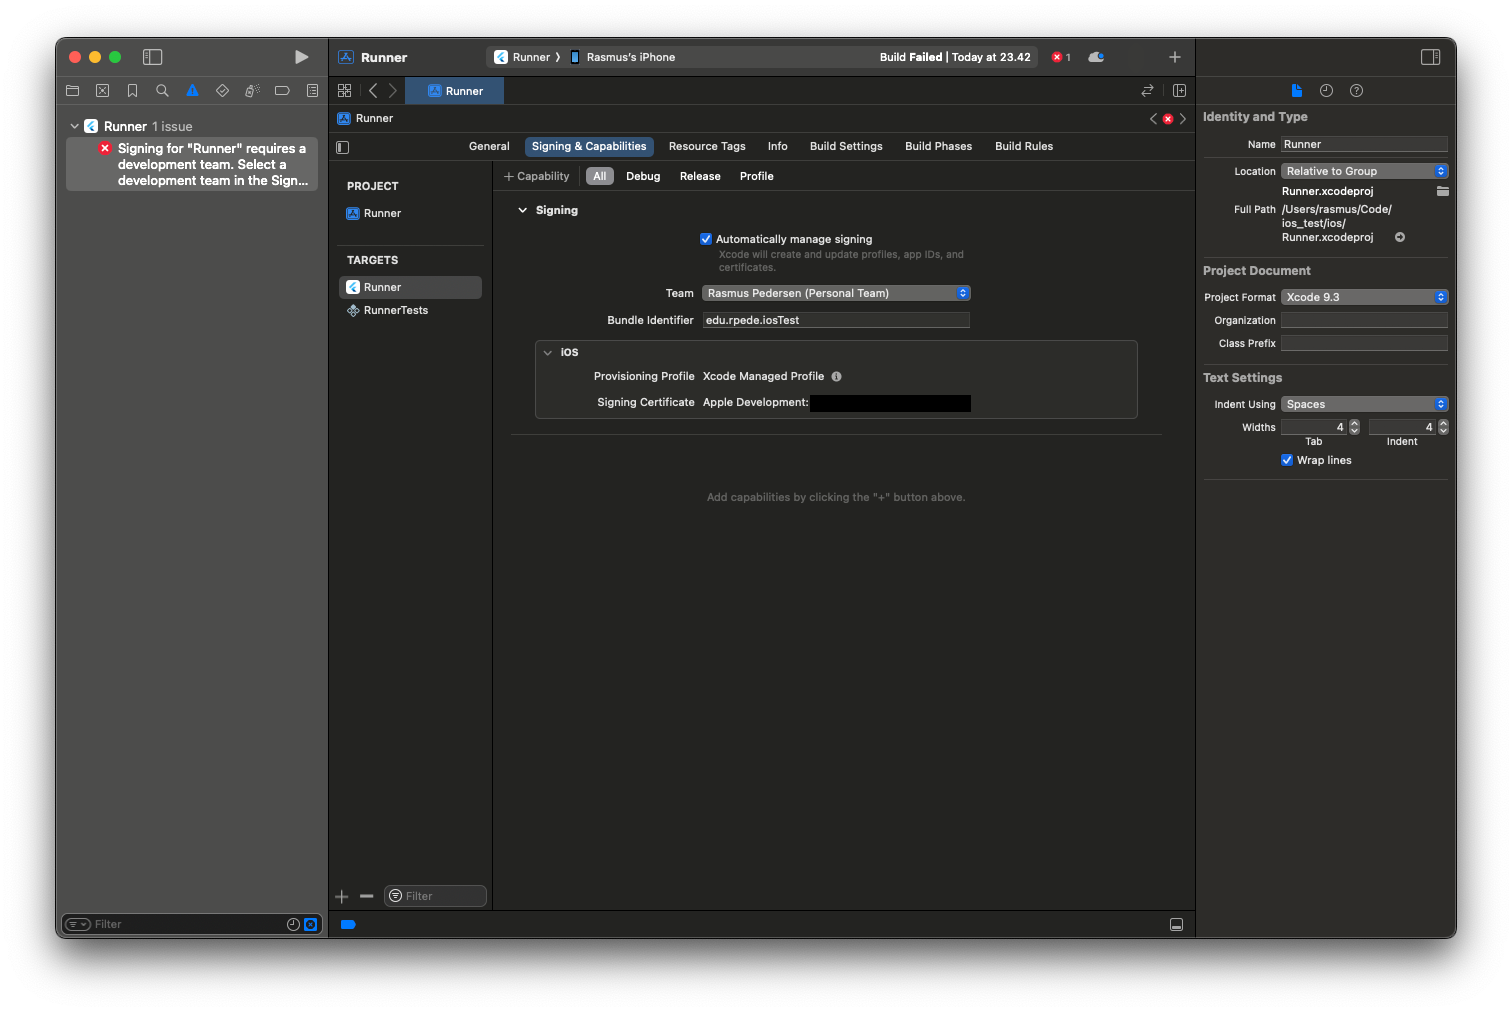Switch to the Build Phases tab
Screen dimensions: 1512x1012
(x=938, y=146)
